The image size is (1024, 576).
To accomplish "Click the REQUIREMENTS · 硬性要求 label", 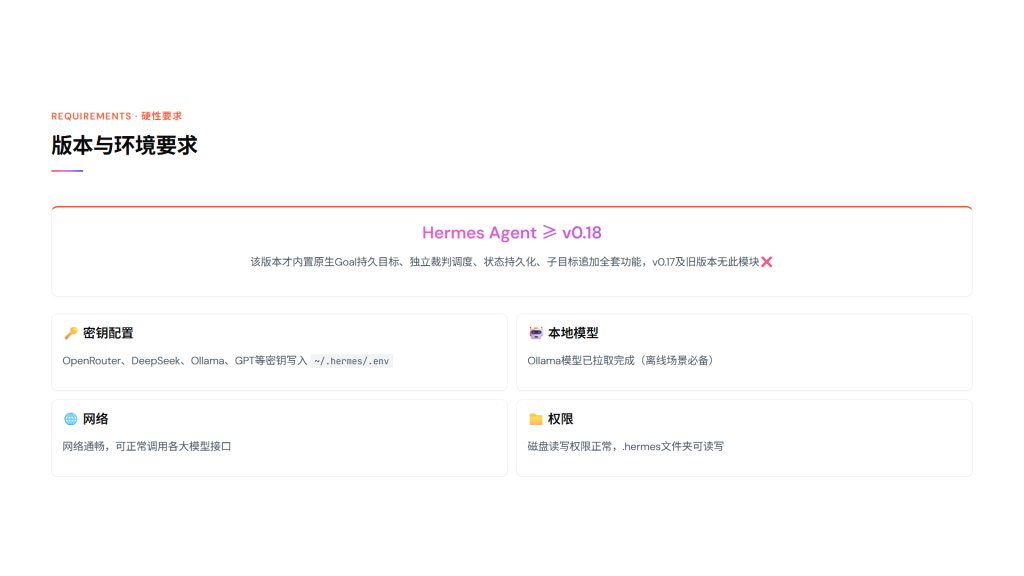I will click(x=117, y=116).
